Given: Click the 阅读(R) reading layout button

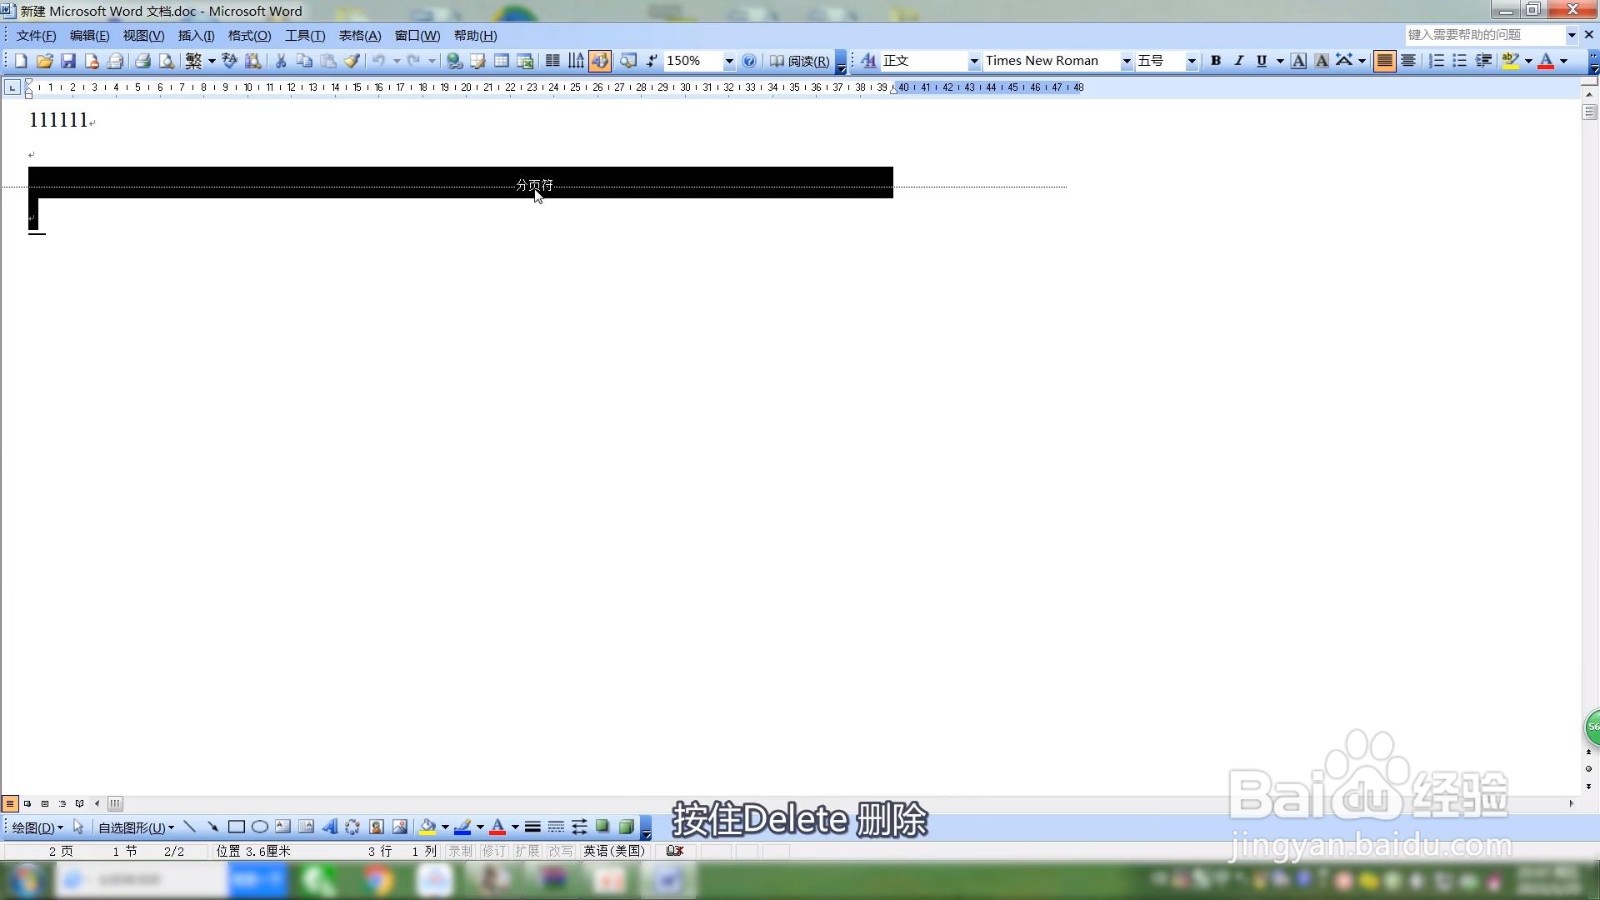Looking at the screenshot, I should [799, 61].
